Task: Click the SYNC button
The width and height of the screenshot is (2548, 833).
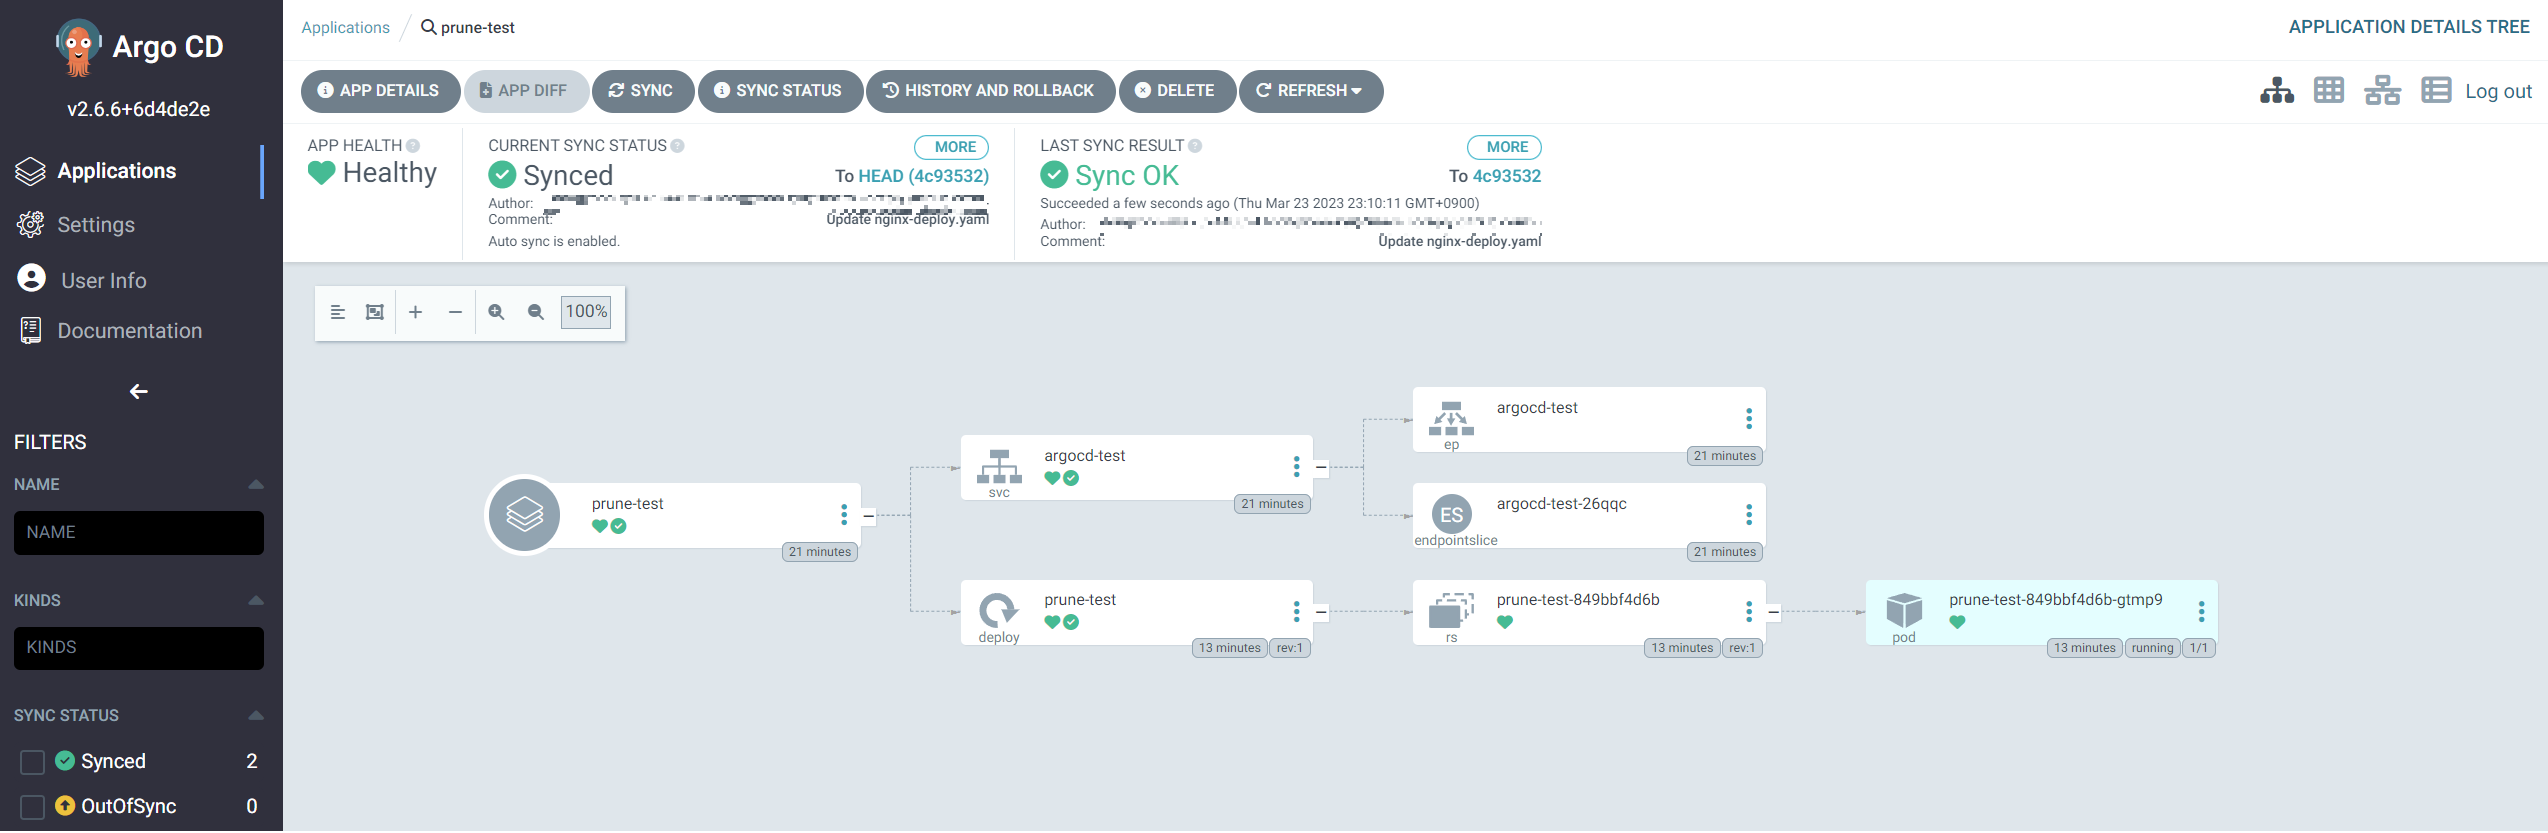Action: 642,91
